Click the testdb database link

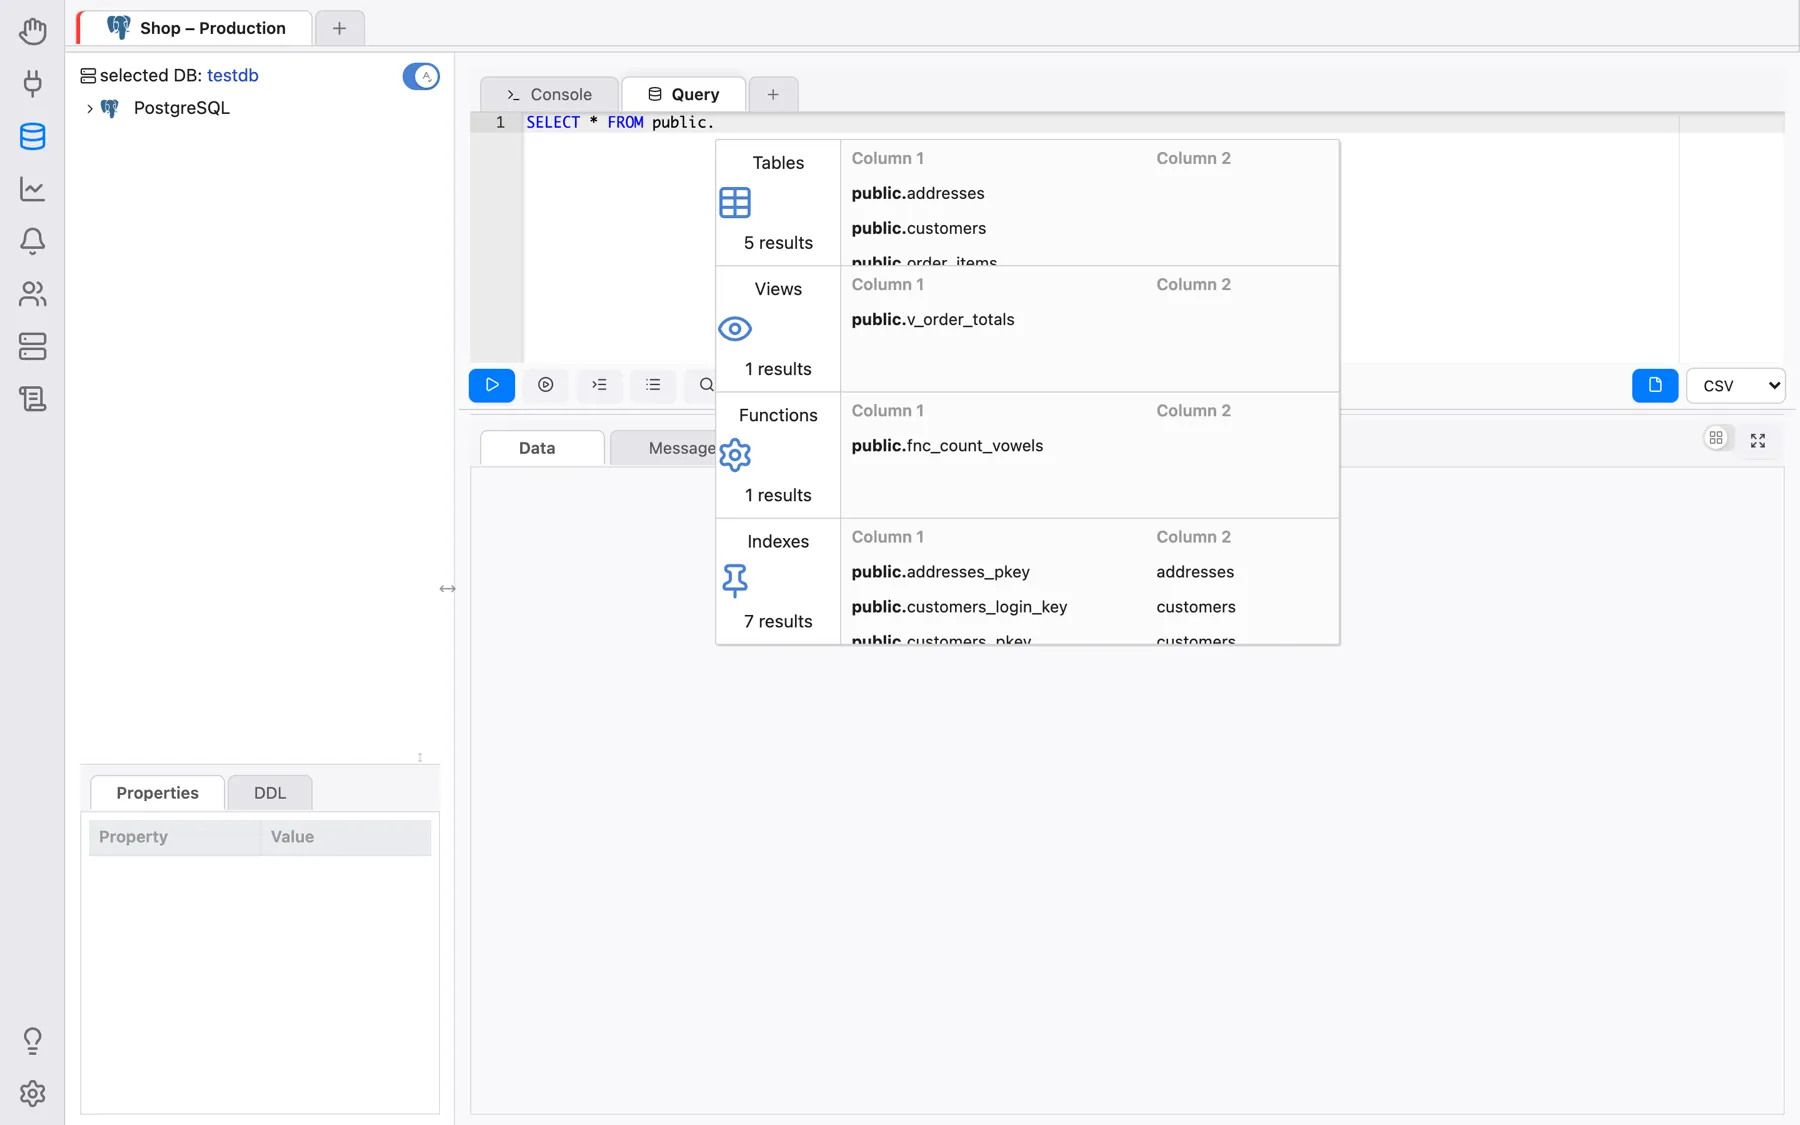pos(233,75)
